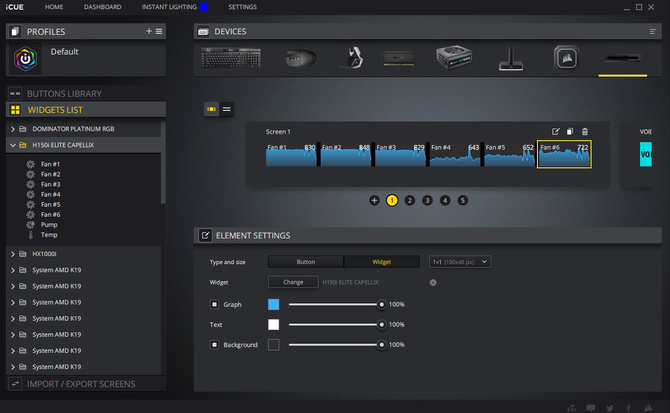Open the chat feedback icon in footer
The height and width of the screenshot is (413, 670).
pos(591,408)
